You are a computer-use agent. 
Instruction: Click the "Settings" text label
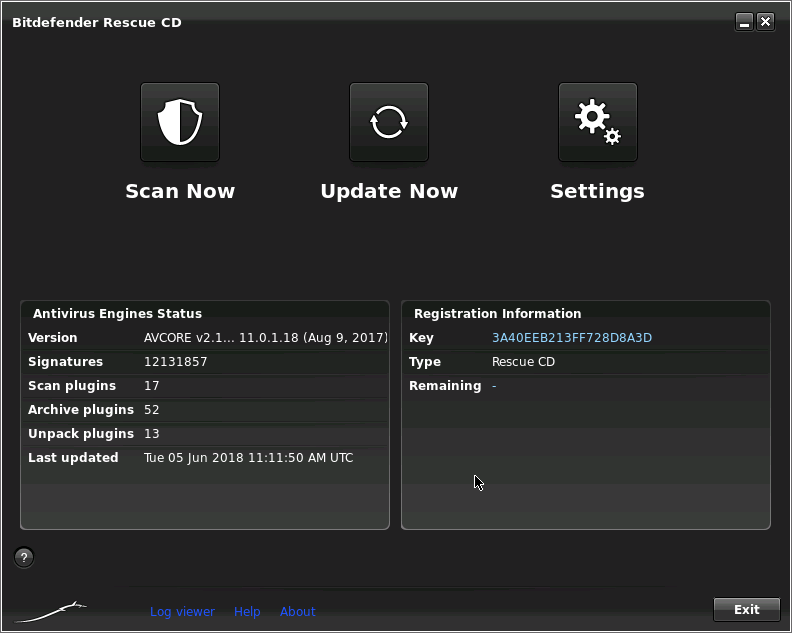pos(597,191)
